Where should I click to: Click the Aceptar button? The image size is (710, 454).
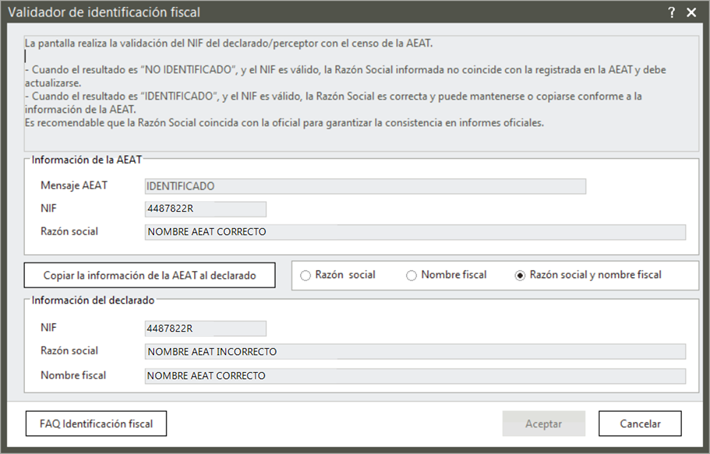tap(543, 423)
